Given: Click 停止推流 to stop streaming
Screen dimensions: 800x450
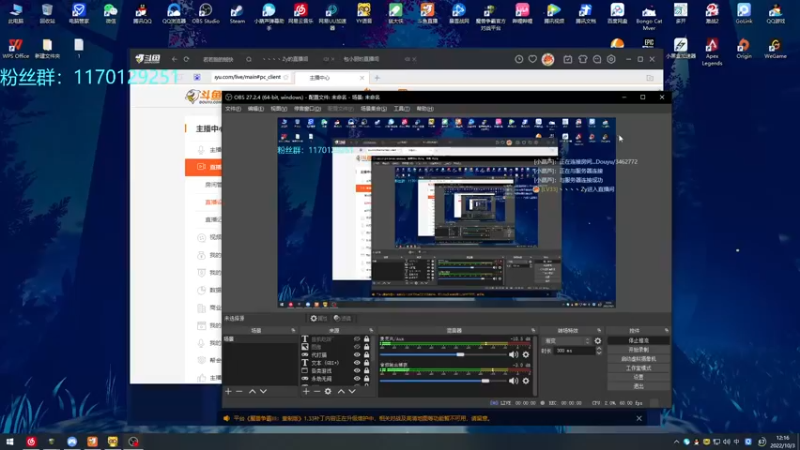Looking at the screenshot, I should (x=638, y=340).
